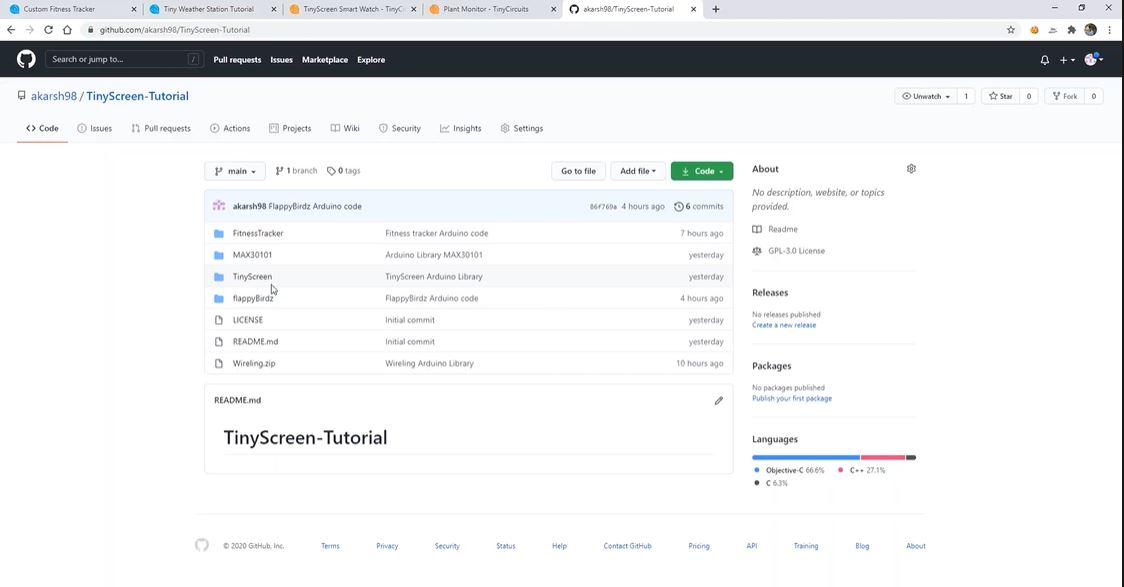
Task: Click the MAX30101 folder icon
Action: click(219, 254)
